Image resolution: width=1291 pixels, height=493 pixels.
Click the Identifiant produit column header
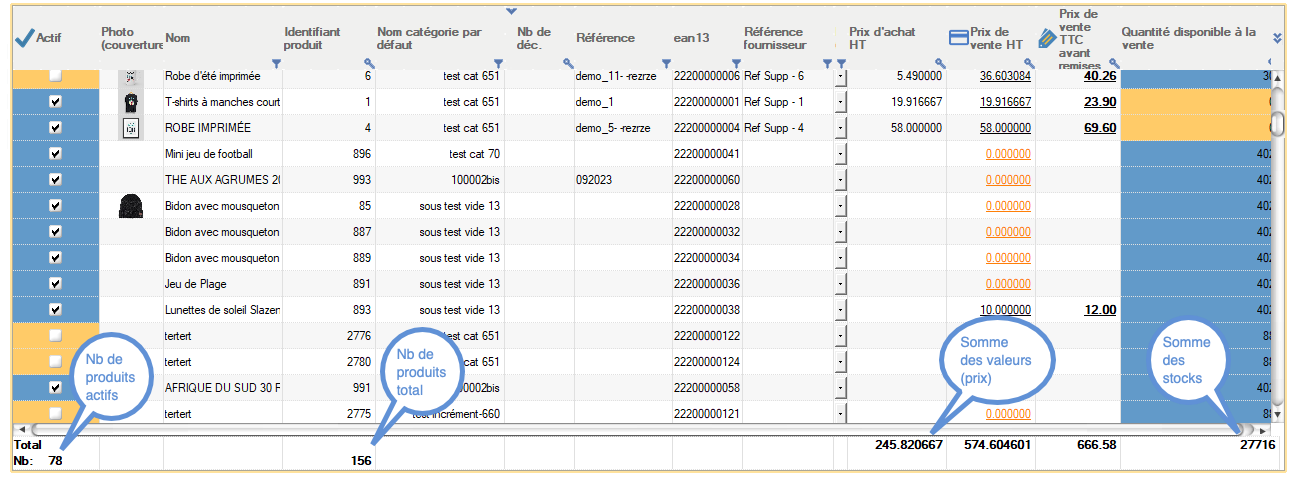point(312,38)
